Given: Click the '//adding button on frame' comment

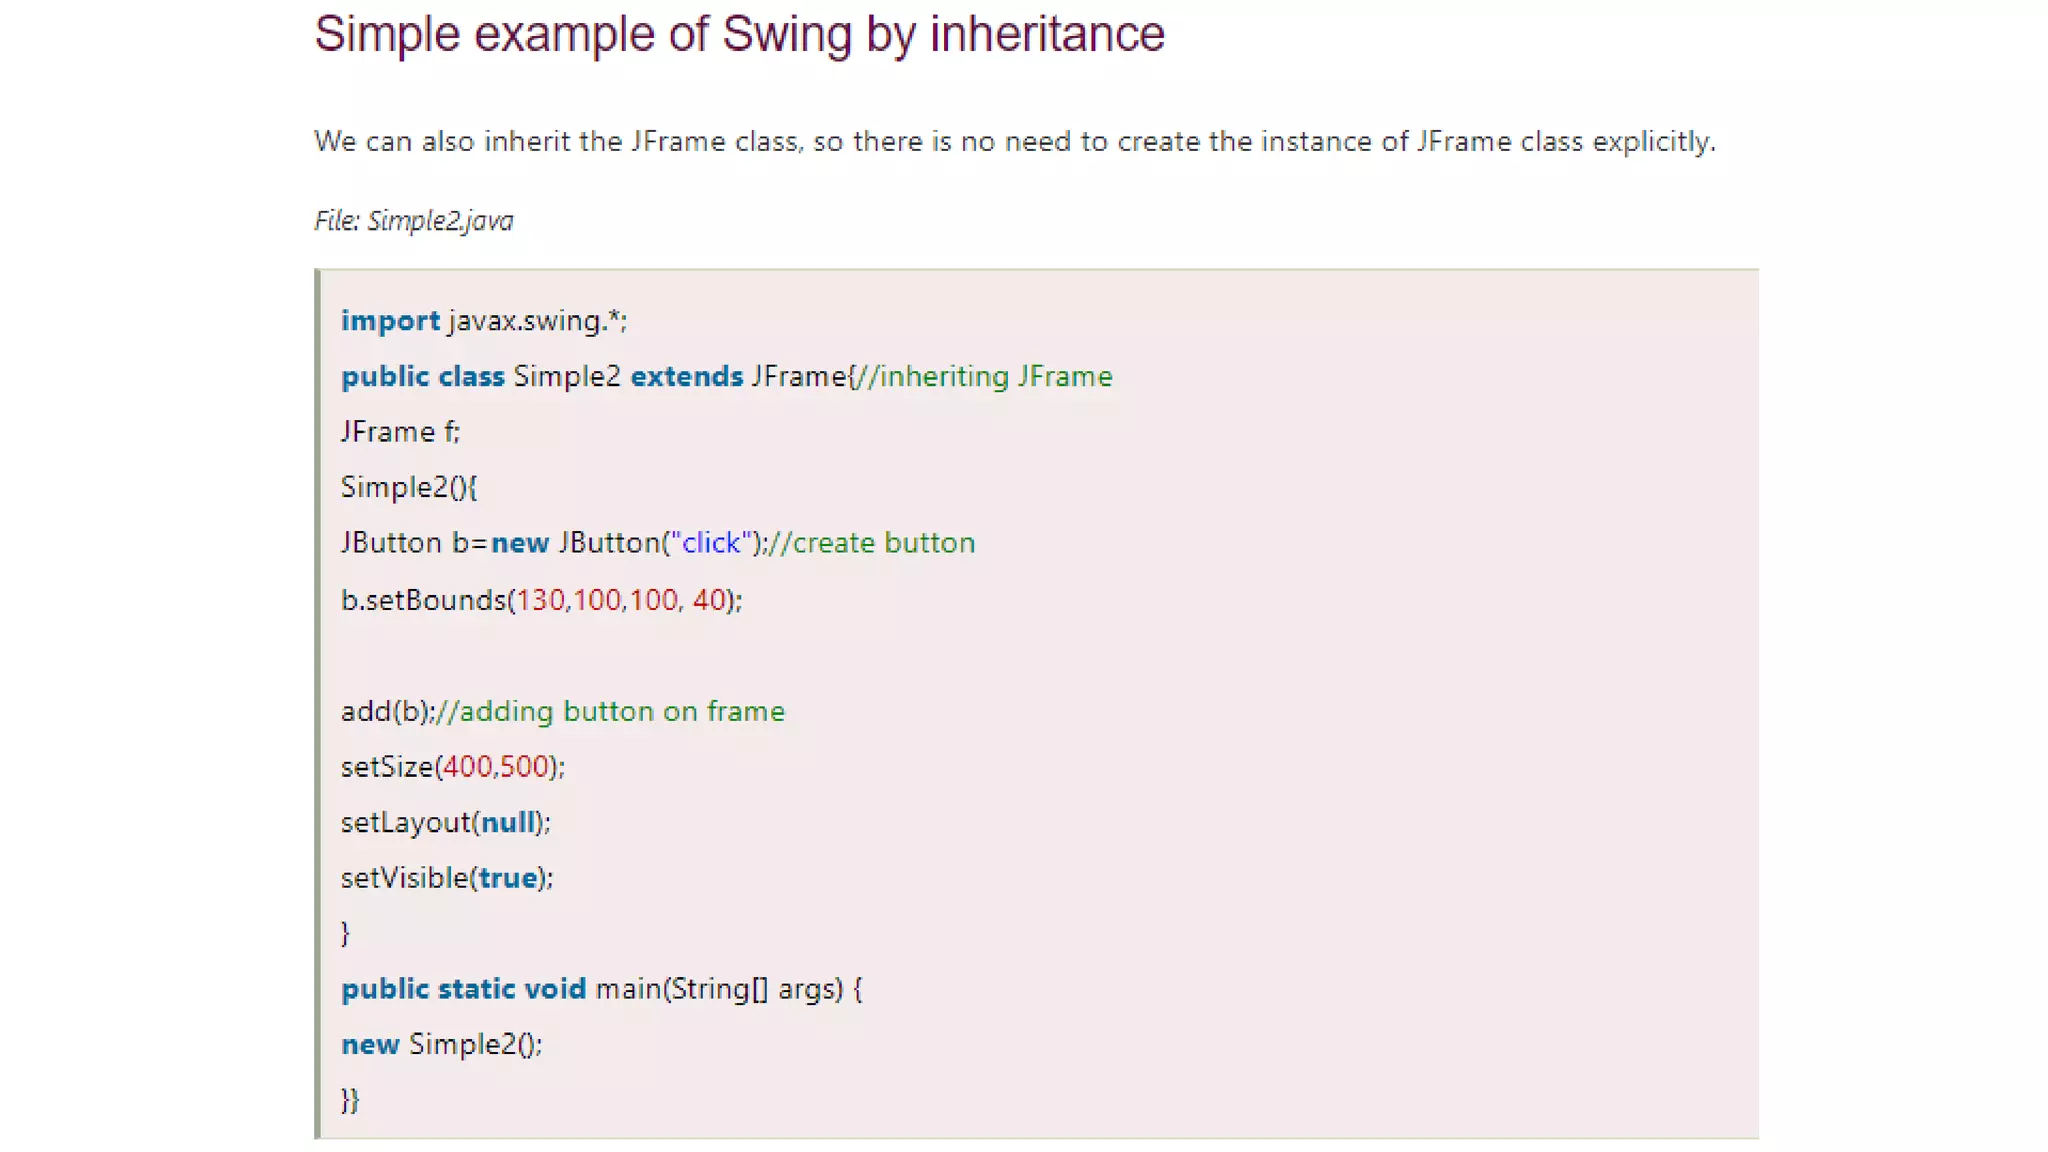Looking at the screenshot, I should (612, 711).
